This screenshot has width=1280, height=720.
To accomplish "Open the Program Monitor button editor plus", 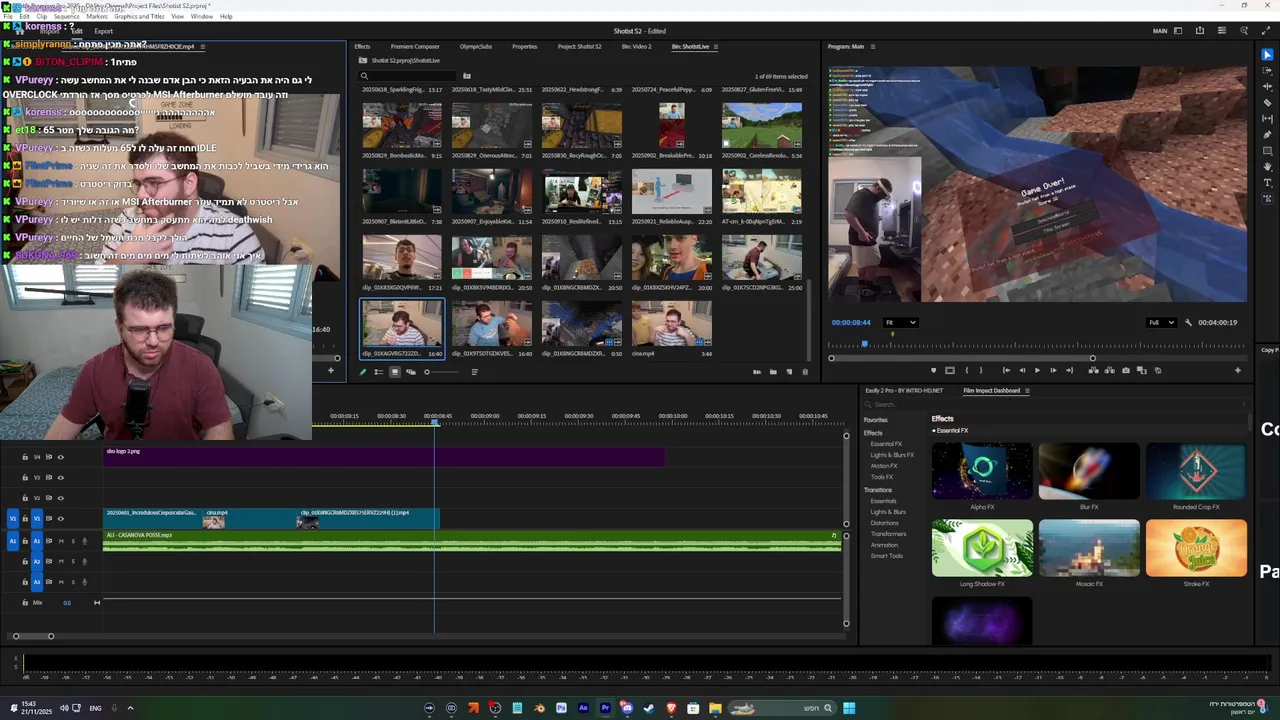I will pos(1237,370).
